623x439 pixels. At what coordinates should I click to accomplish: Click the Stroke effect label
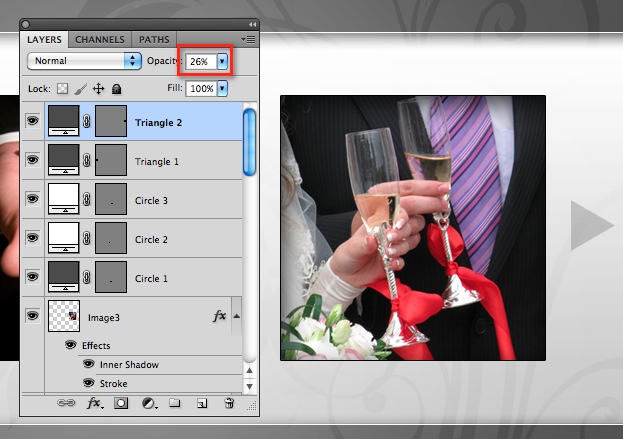tap(114, 384)
